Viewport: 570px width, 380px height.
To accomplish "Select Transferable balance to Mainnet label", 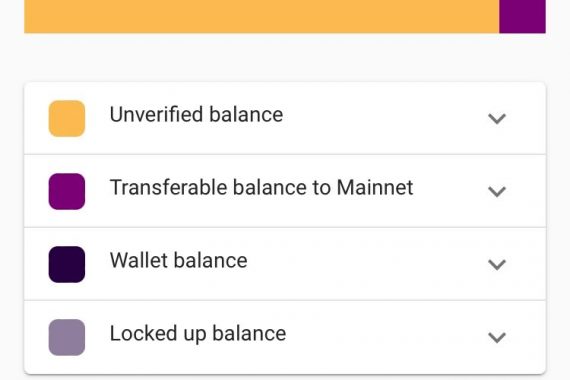I will [261, 187].
